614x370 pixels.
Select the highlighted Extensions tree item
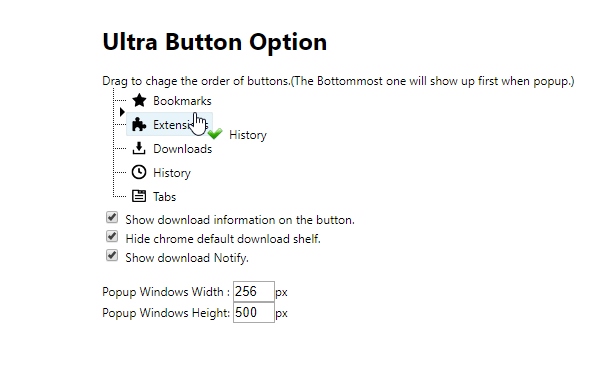click(170, 125)
